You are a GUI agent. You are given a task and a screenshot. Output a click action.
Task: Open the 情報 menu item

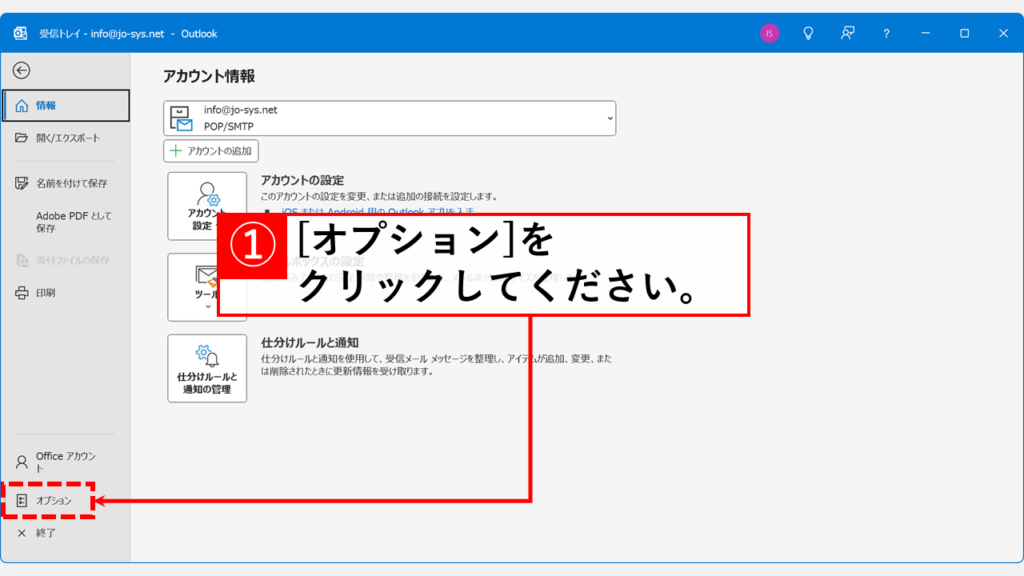pos(66,106)
